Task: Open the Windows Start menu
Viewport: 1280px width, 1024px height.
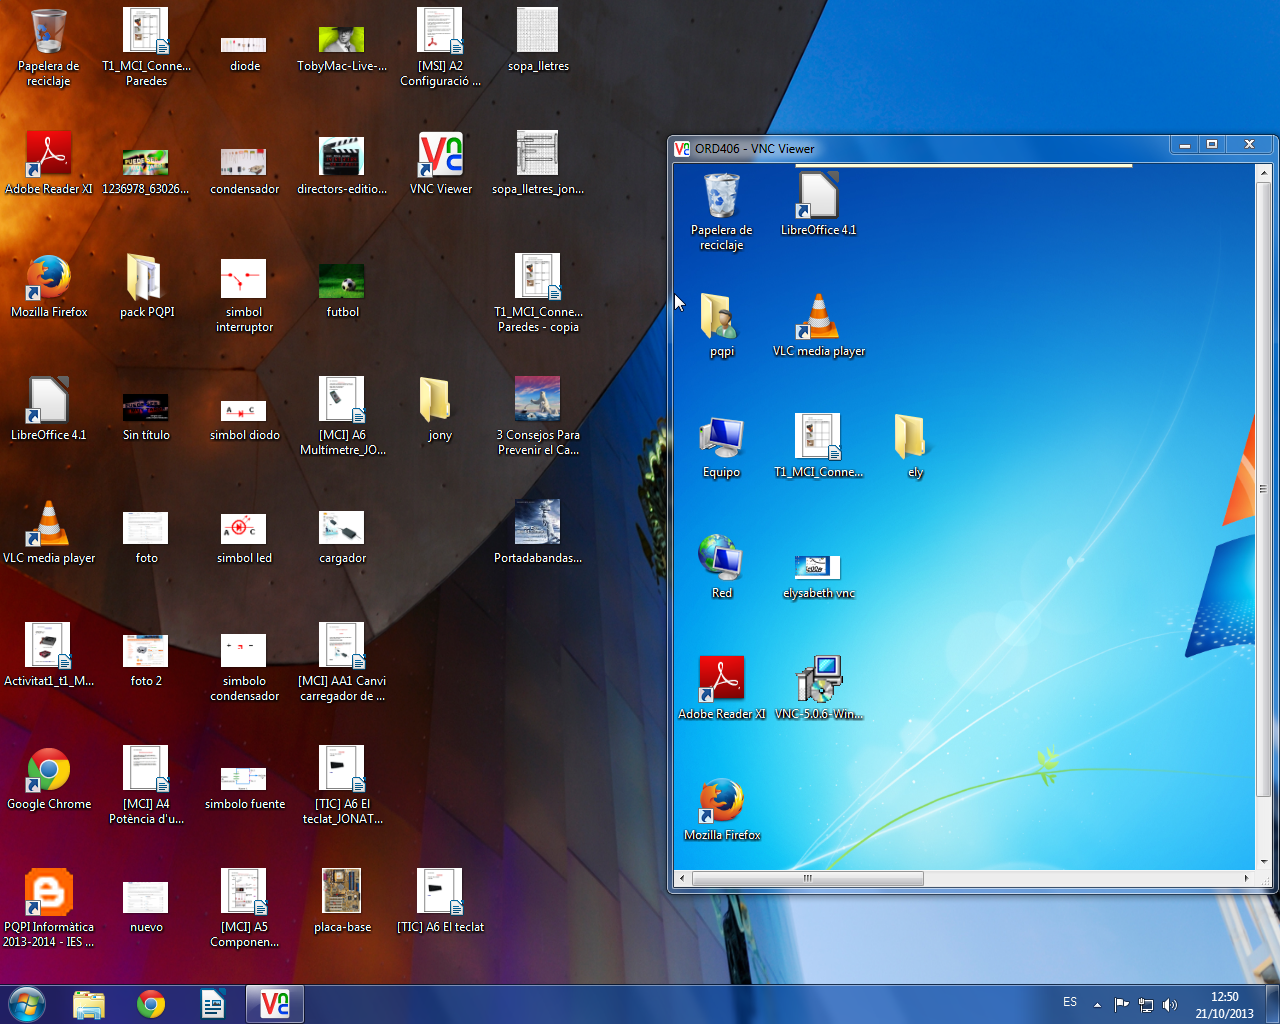Action: [x=26, y=1004]
